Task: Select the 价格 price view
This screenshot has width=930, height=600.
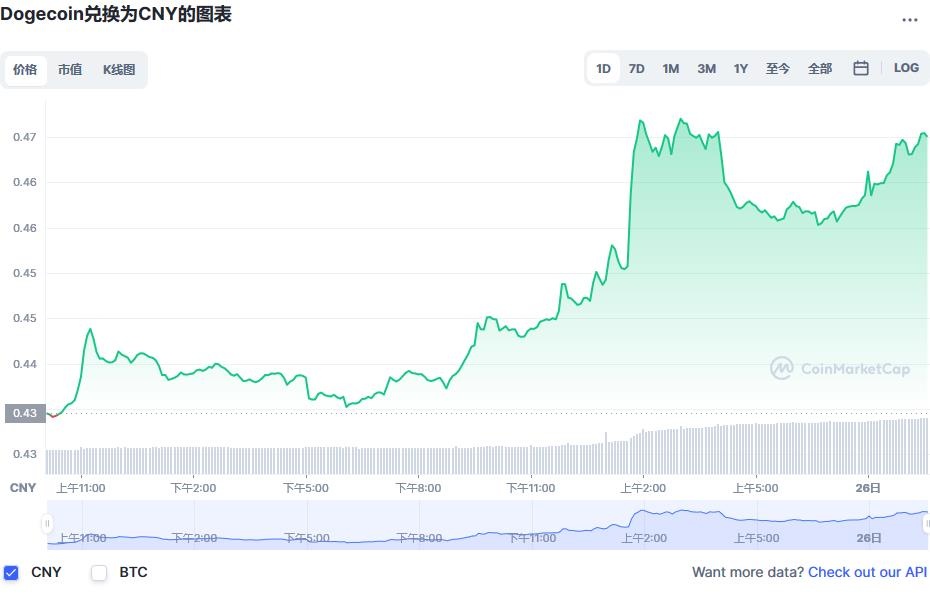Action: tap(25, 70)
